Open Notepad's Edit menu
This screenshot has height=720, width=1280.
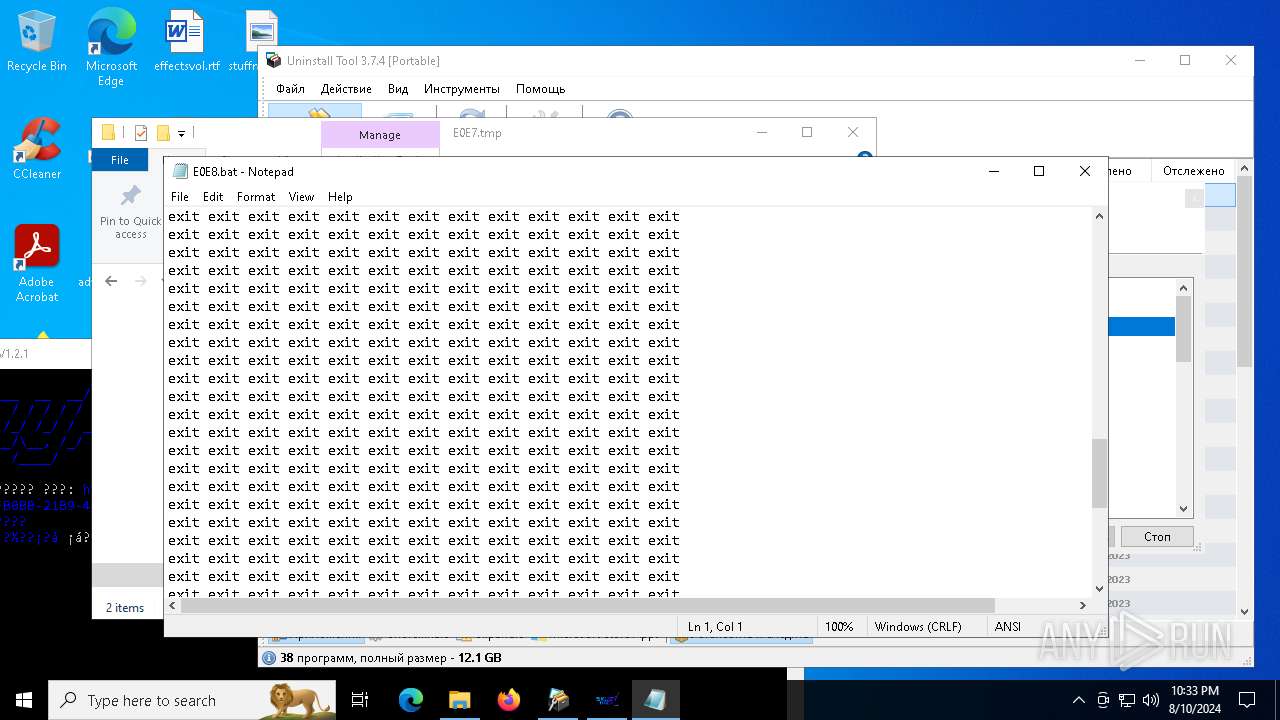tap(213, 197)
